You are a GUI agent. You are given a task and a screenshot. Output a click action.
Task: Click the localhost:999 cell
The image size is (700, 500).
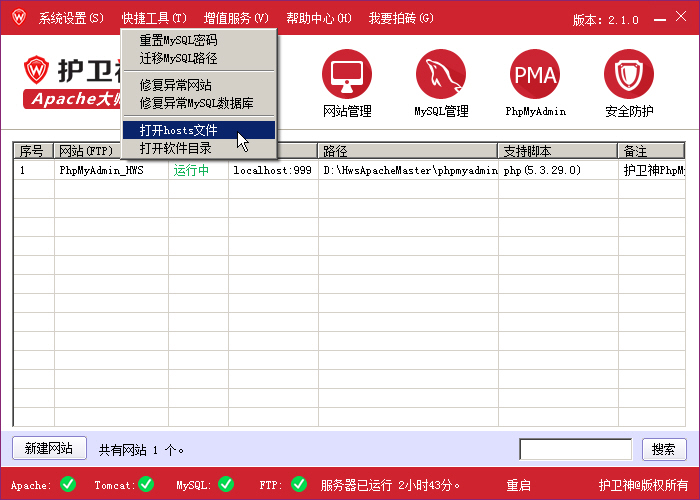pyautogui.click(x=272, y=170)
